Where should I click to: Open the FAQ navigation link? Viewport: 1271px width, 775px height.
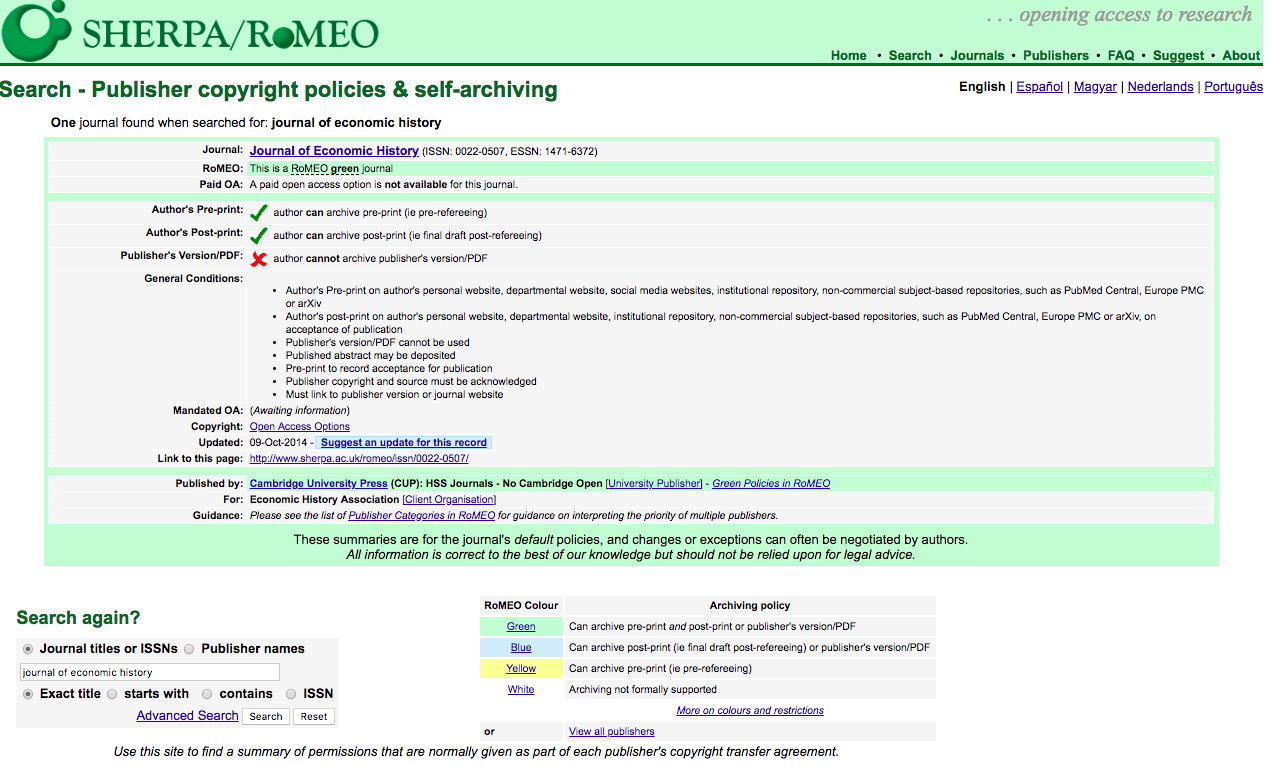point(1120,55)
